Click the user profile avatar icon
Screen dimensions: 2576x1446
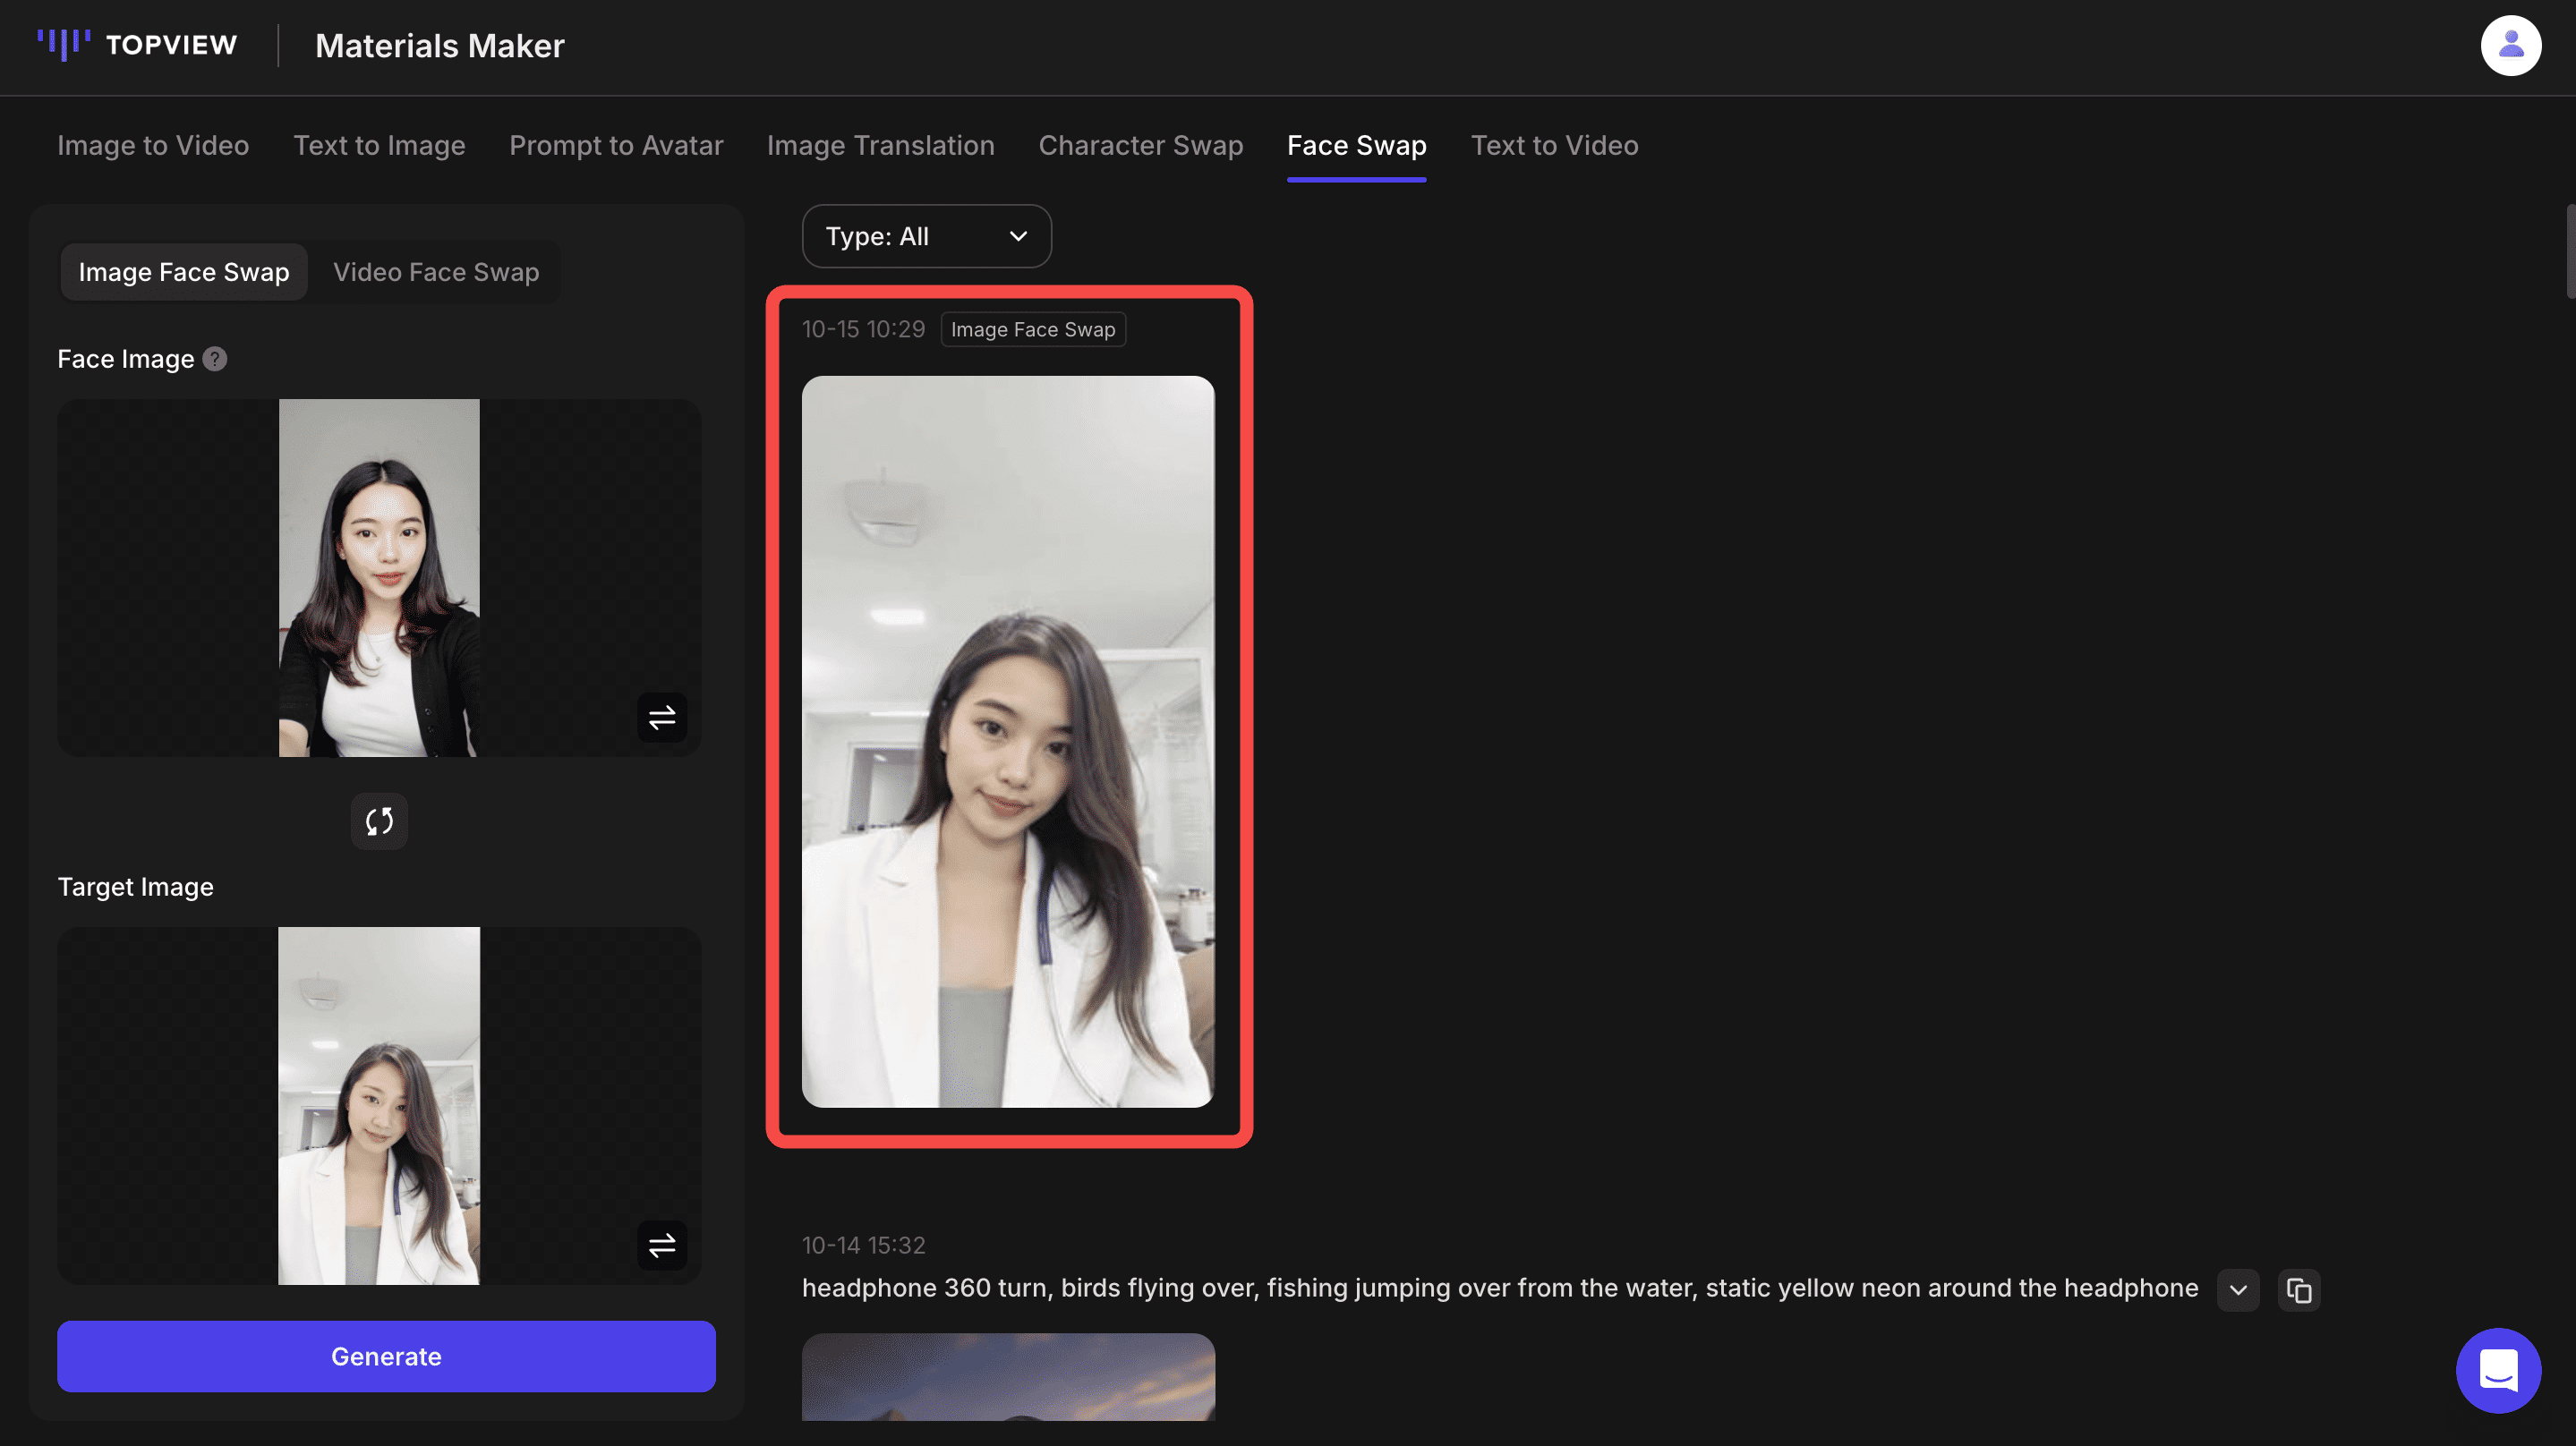coord(2510,46)
